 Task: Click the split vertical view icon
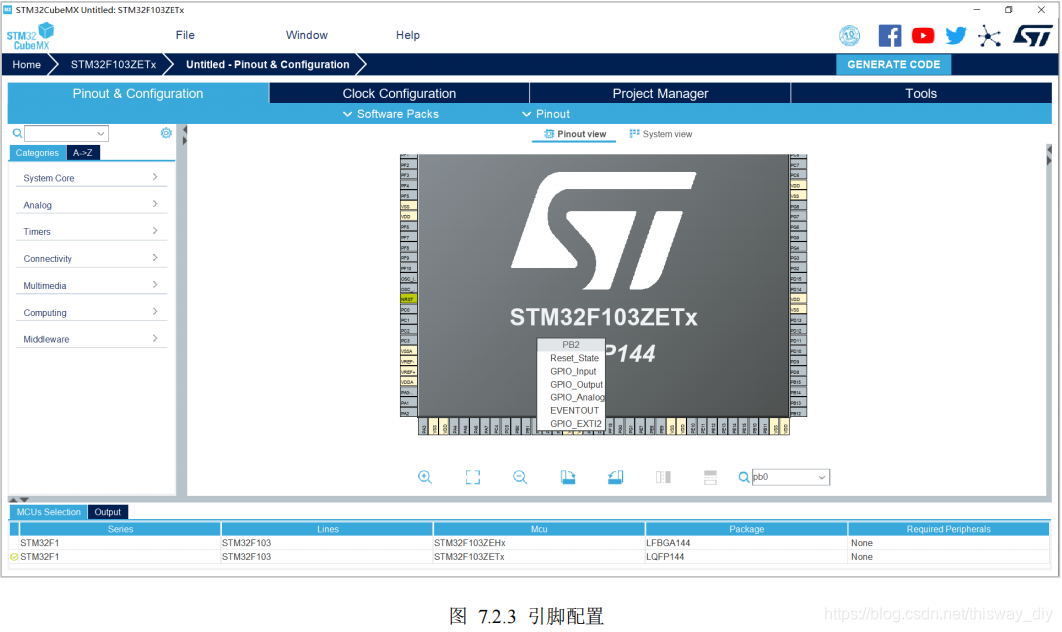pos(663,477)
